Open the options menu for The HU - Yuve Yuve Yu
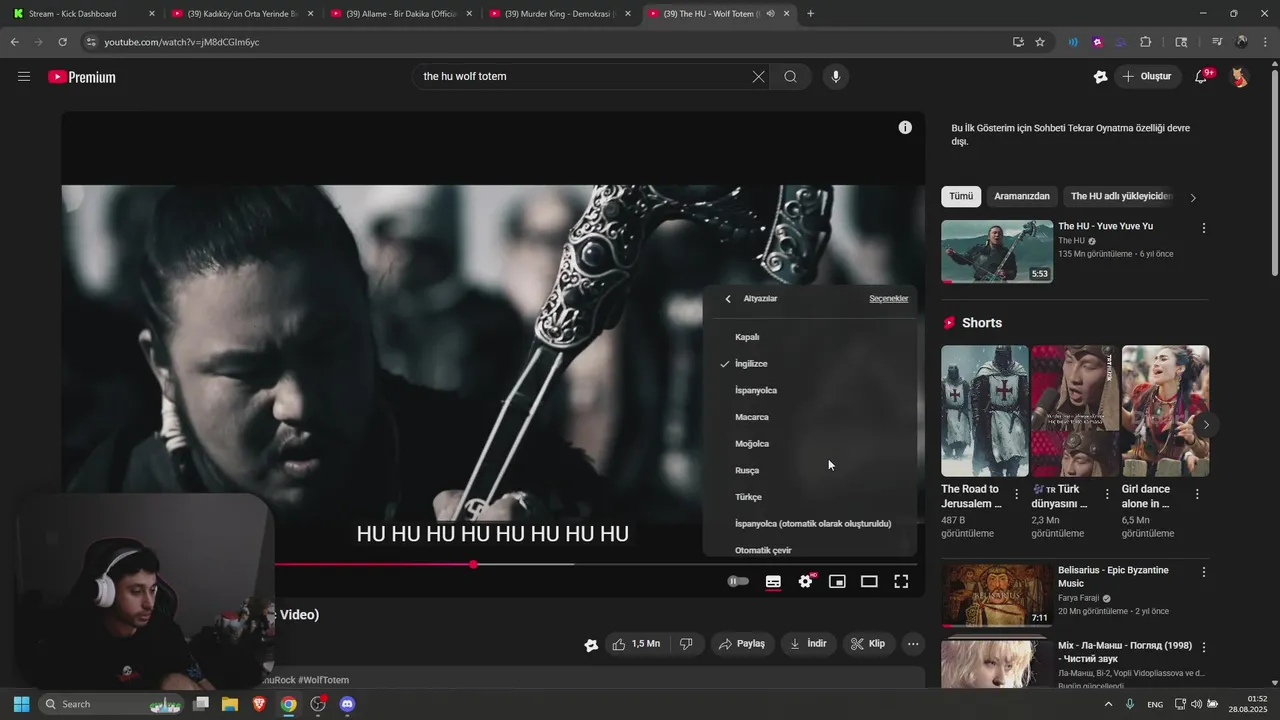 [x=1204, y=228]
